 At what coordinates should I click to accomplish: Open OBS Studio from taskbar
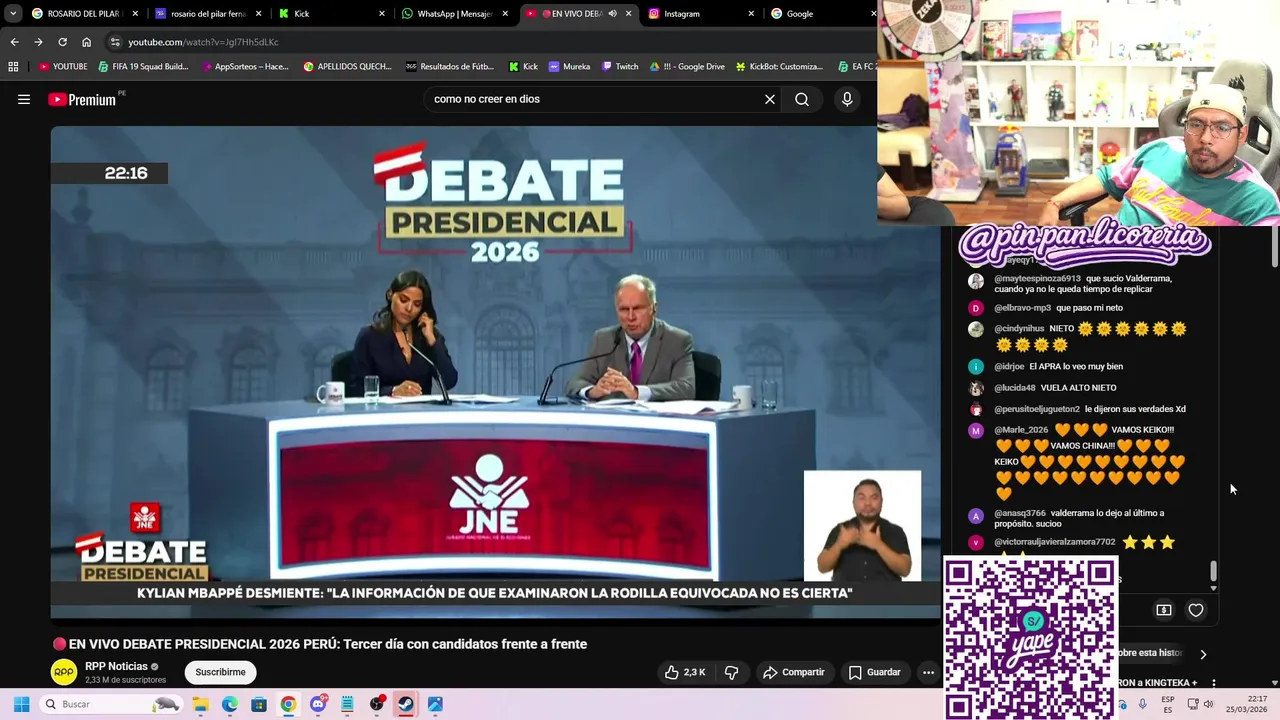[x=376, y=704]
